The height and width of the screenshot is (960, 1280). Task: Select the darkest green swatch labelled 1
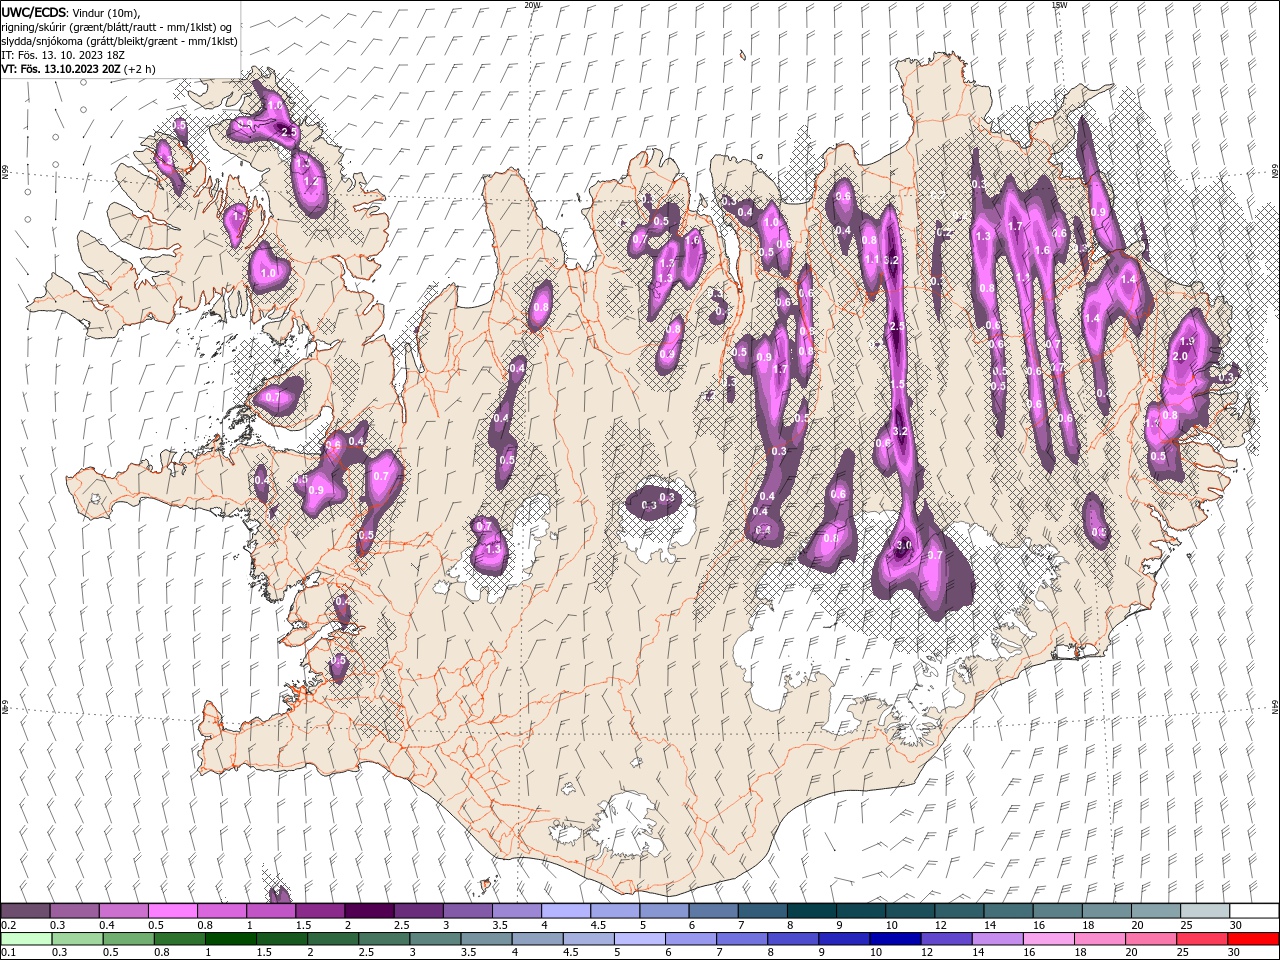pyautogui.click(x=229, y=939)
